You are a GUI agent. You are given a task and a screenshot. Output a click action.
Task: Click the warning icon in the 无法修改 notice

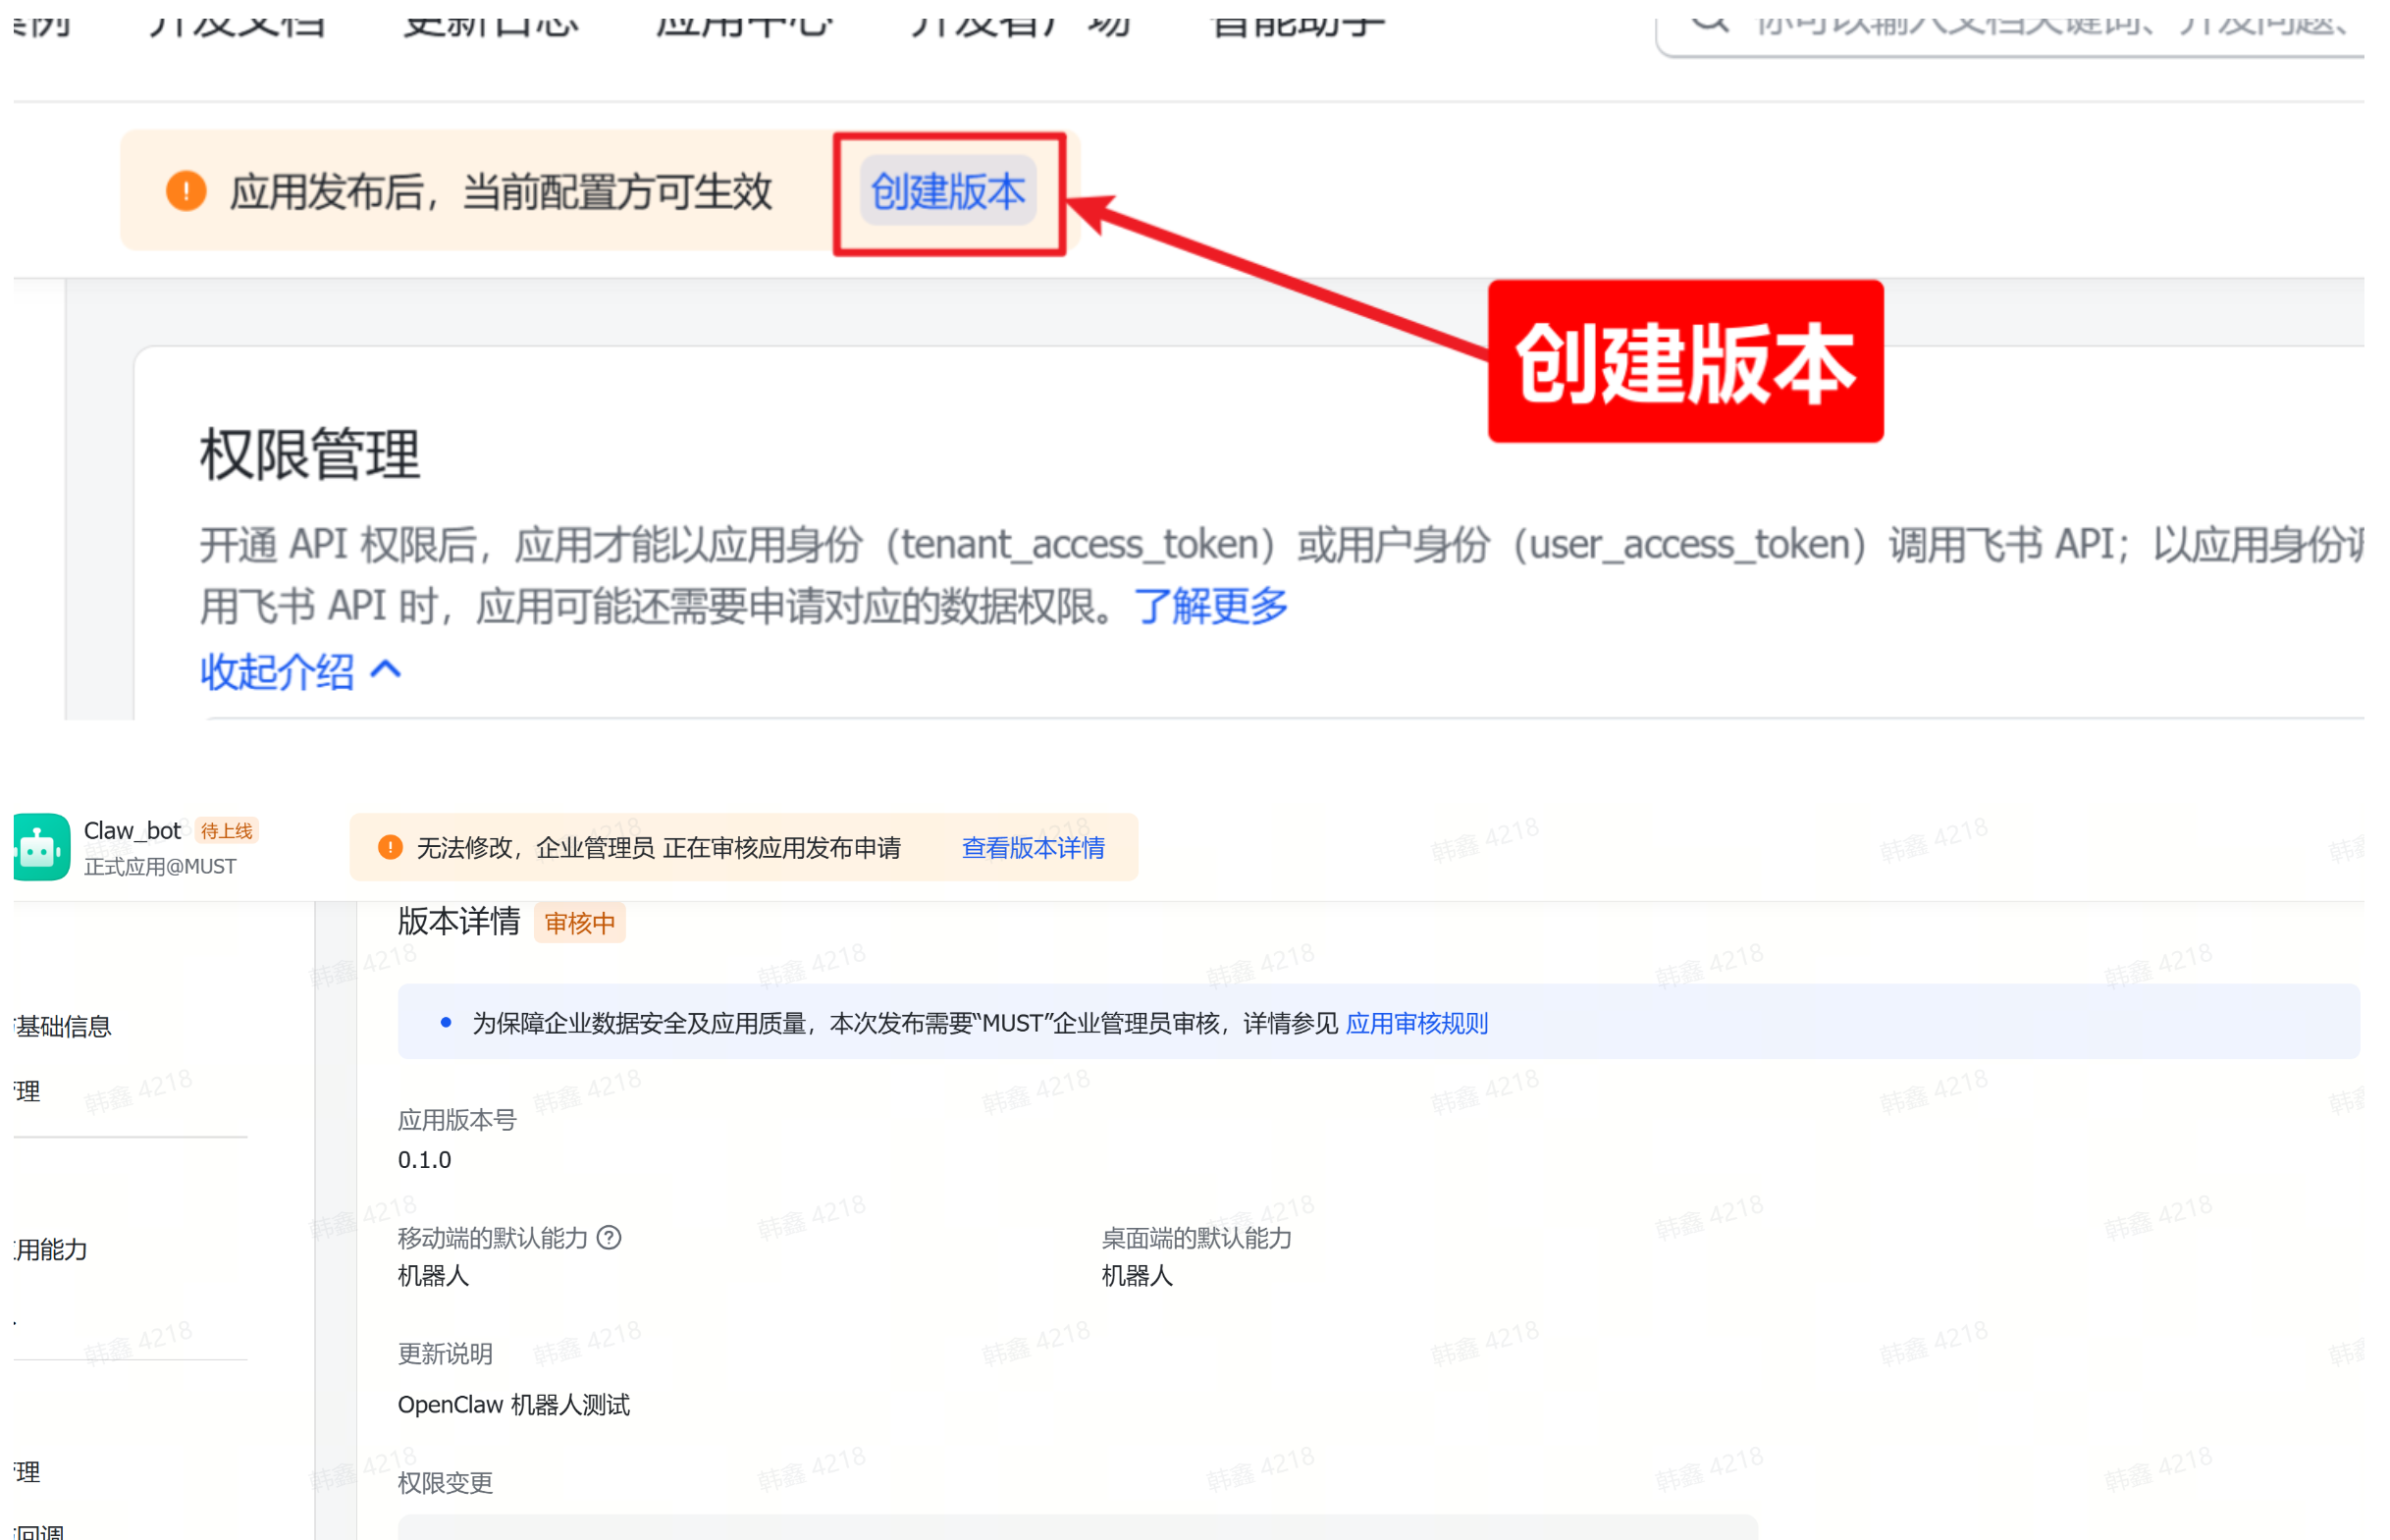point(389,847)
